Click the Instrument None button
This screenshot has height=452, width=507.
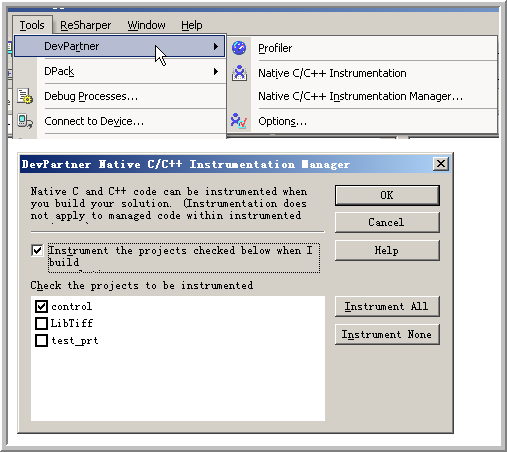point(387,334)
